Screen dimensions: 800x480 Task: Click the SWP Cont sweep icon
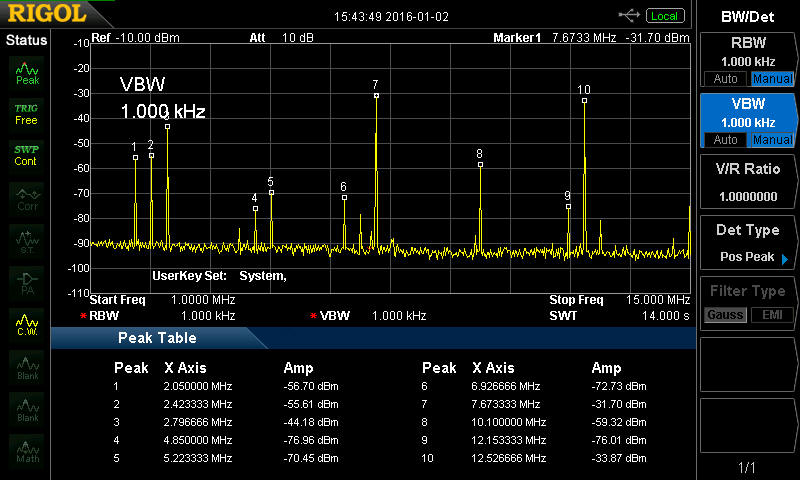point(27,155)
